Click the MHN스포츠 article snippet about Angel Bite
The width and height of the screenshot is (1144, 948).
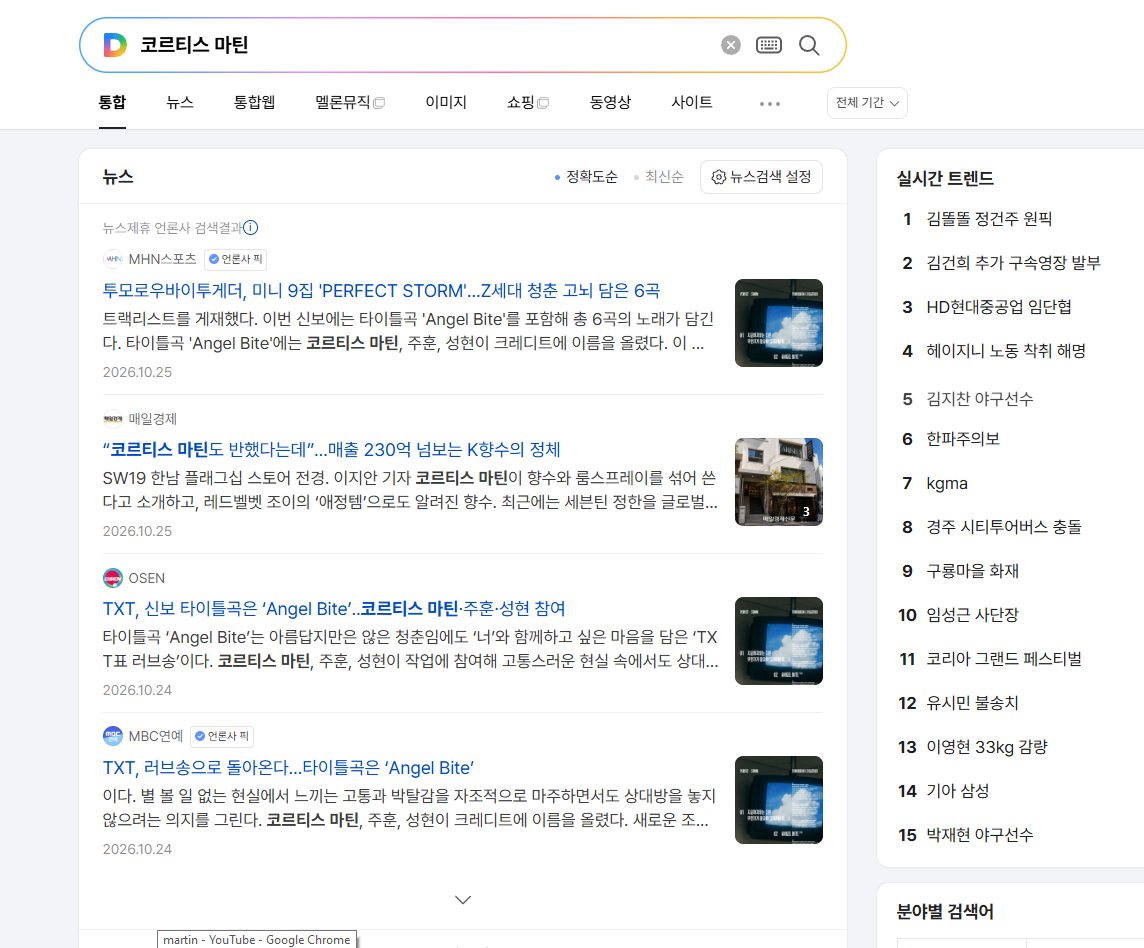click(408, 331)
